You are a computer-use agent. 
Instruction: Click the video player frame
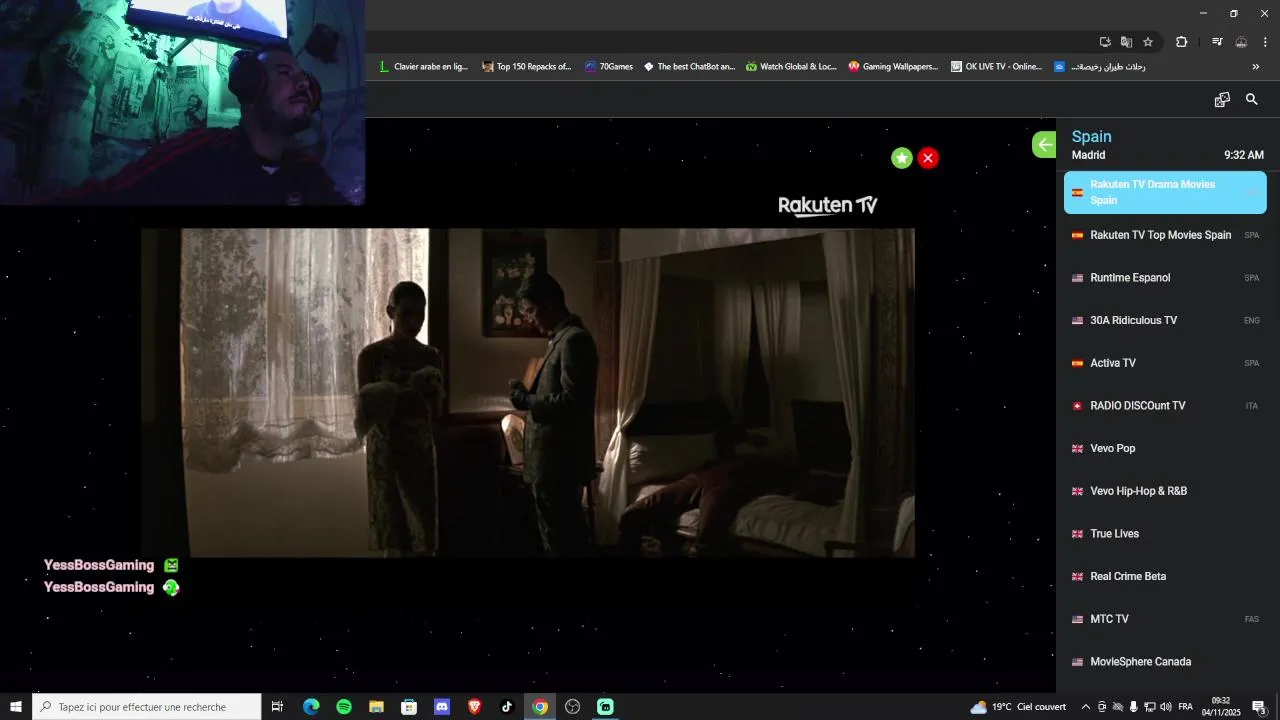527,392
